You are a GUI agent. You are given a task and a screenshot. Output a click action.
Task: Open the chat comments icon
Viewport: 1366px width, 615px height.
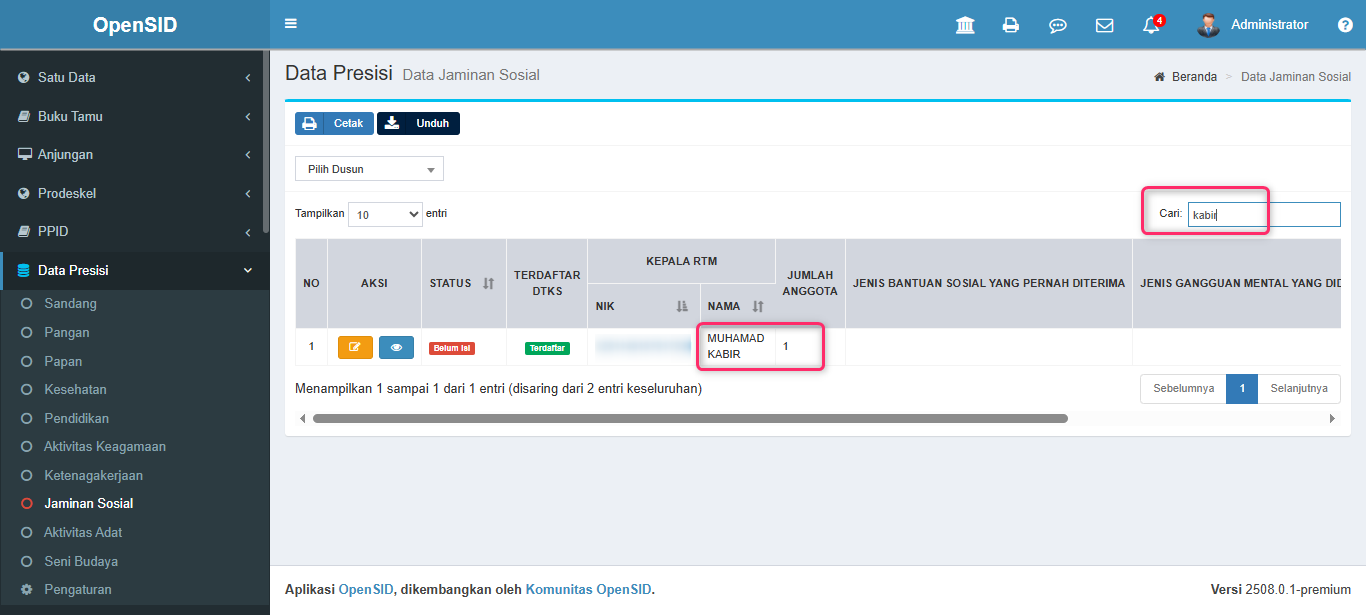pos(1058,25)
